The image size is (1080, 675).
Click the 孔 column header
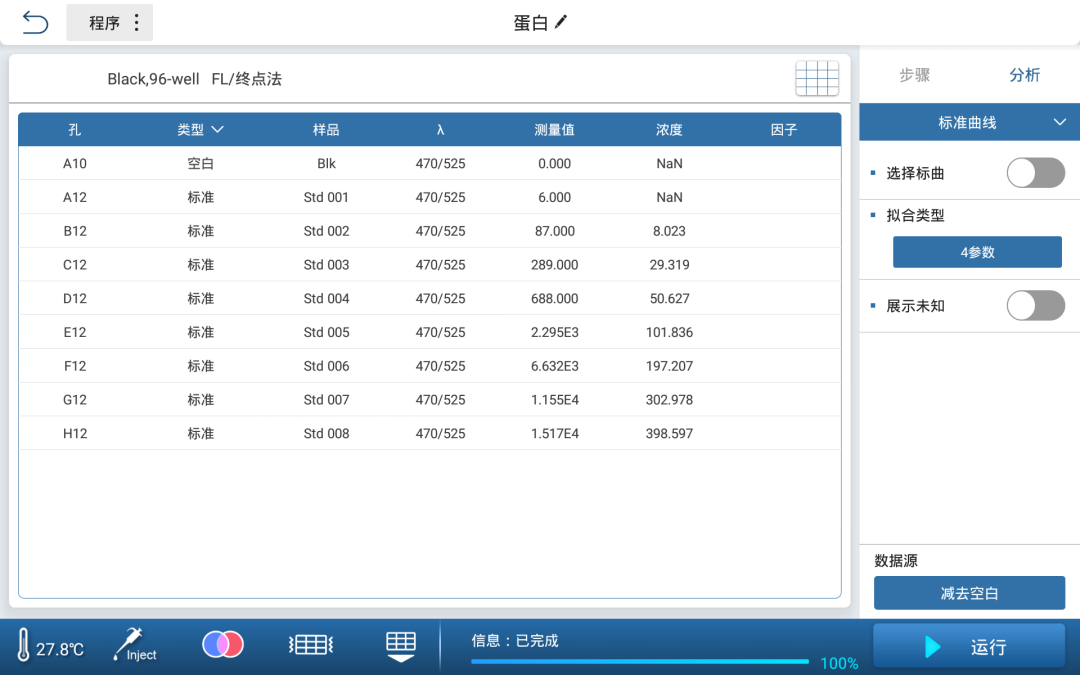pos(74,129)
